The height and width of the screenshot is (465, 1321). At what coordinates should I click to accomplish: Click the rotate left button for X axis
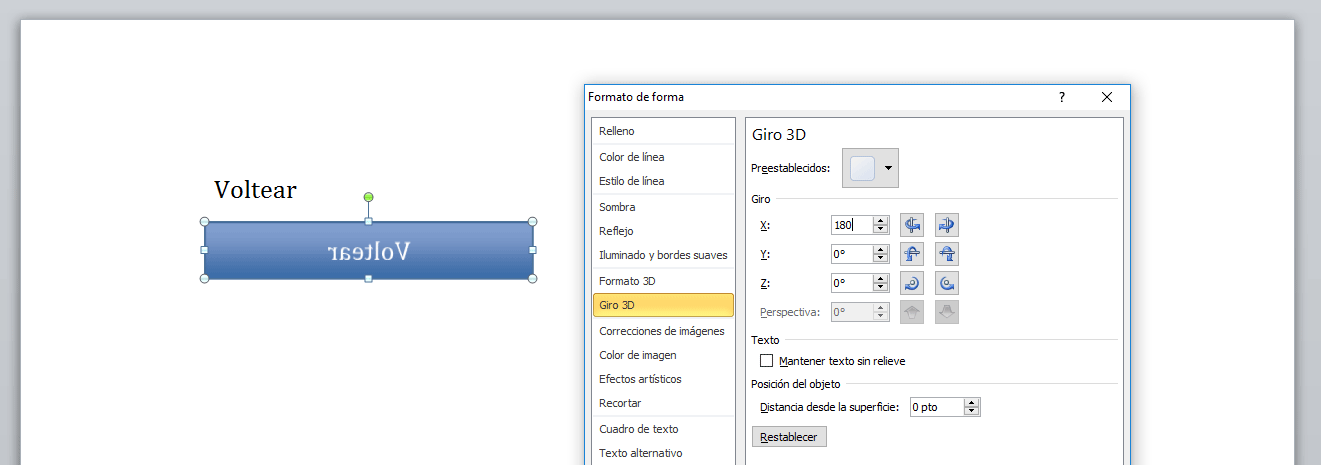(x=912, y=225)
